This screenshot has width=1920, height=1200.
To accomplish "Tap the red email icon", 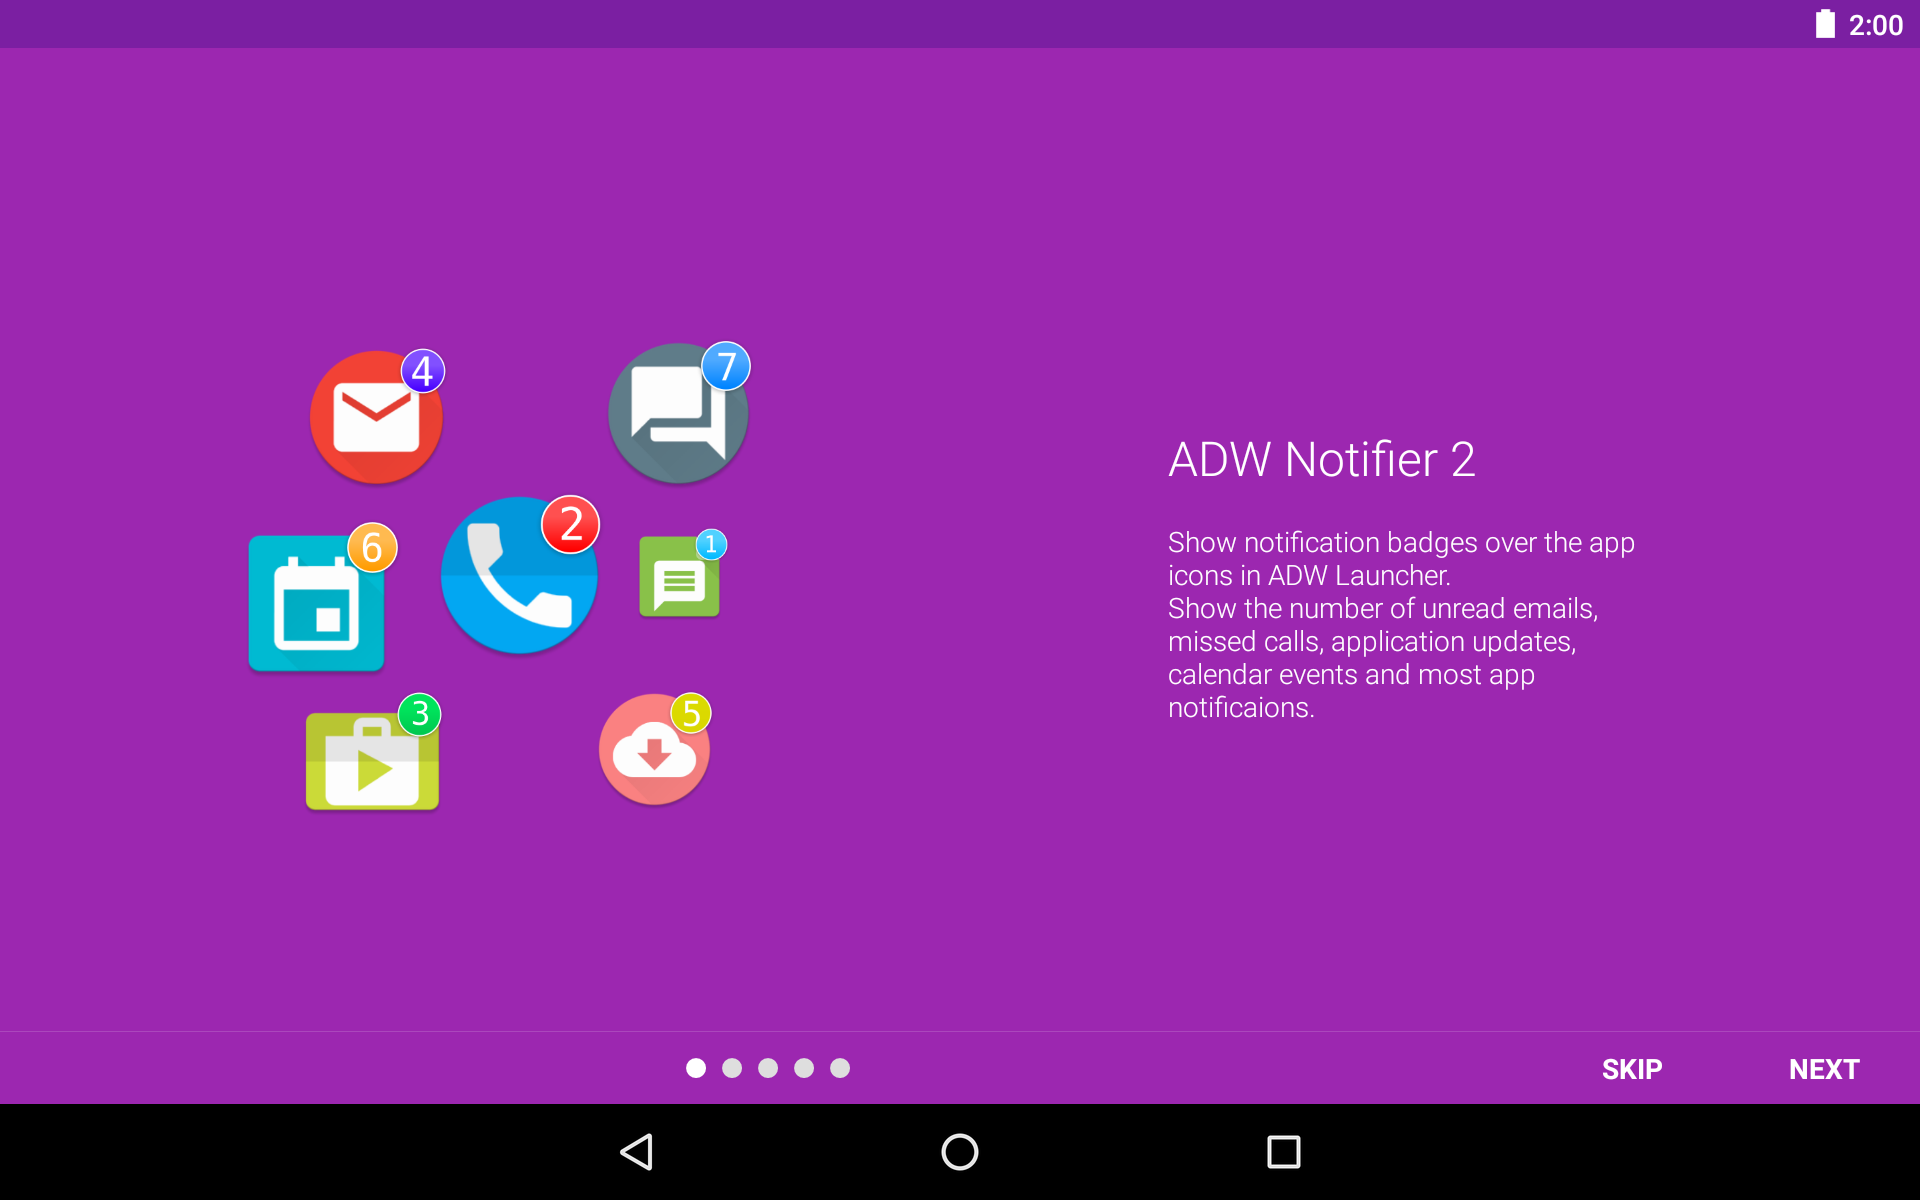I will point(376,418).
